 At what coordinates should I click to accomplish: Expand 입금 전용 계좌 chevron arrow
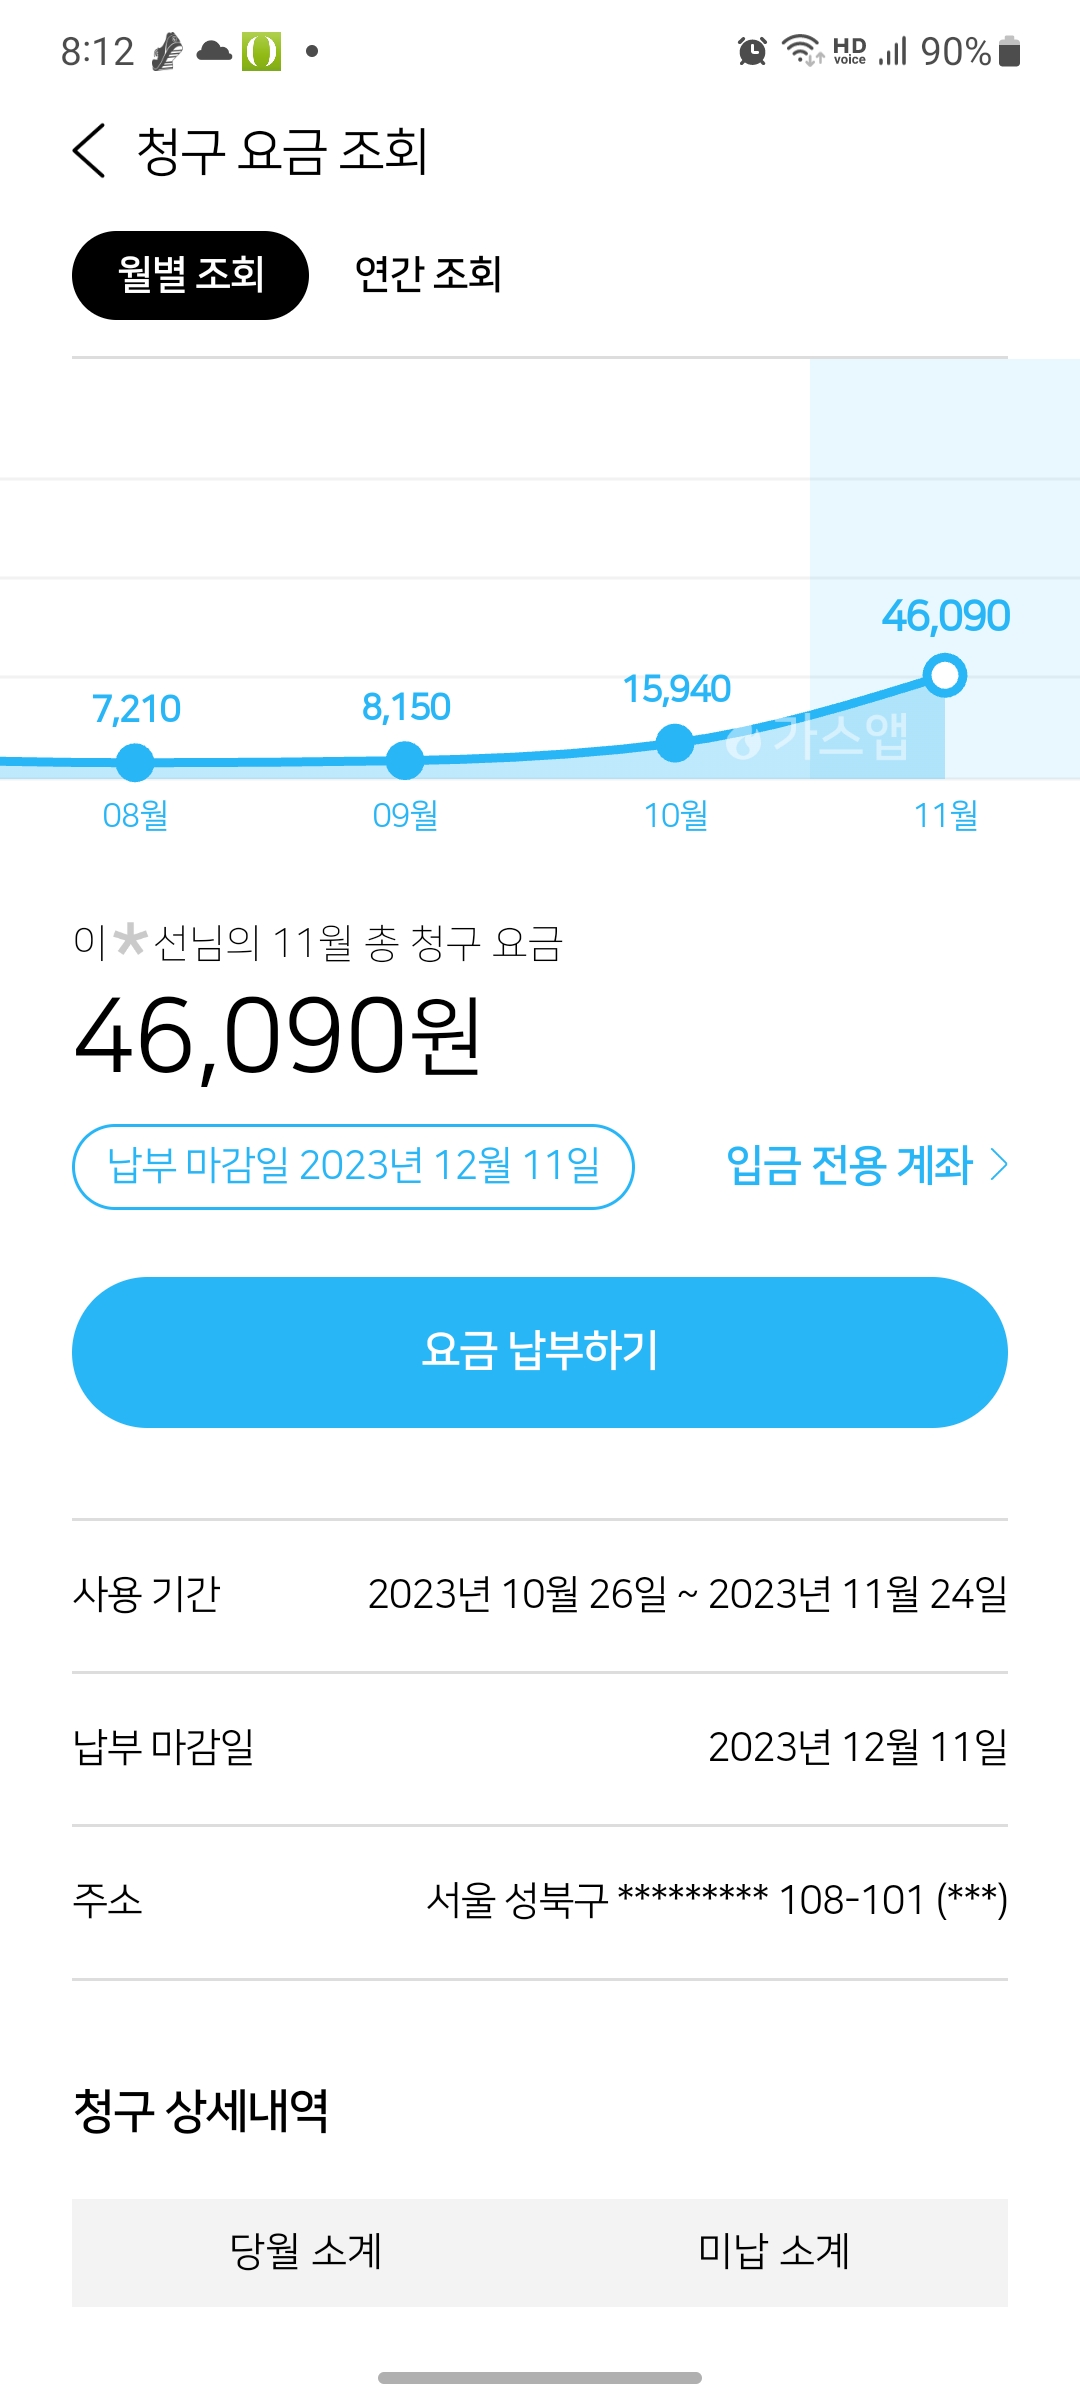998,1165
